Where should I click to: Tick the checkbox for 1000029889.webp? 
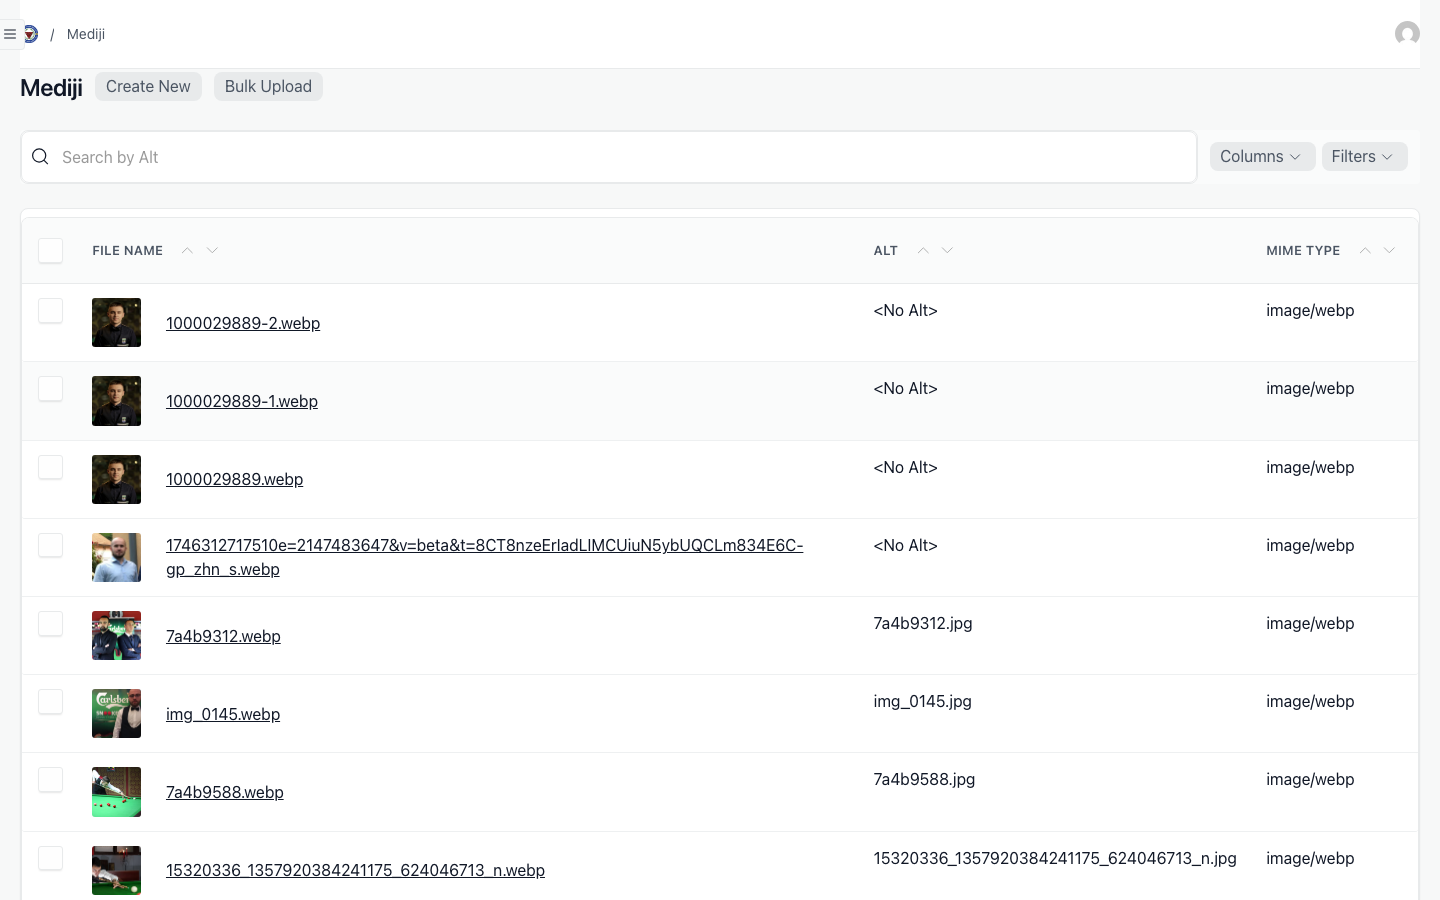(50, 467)
